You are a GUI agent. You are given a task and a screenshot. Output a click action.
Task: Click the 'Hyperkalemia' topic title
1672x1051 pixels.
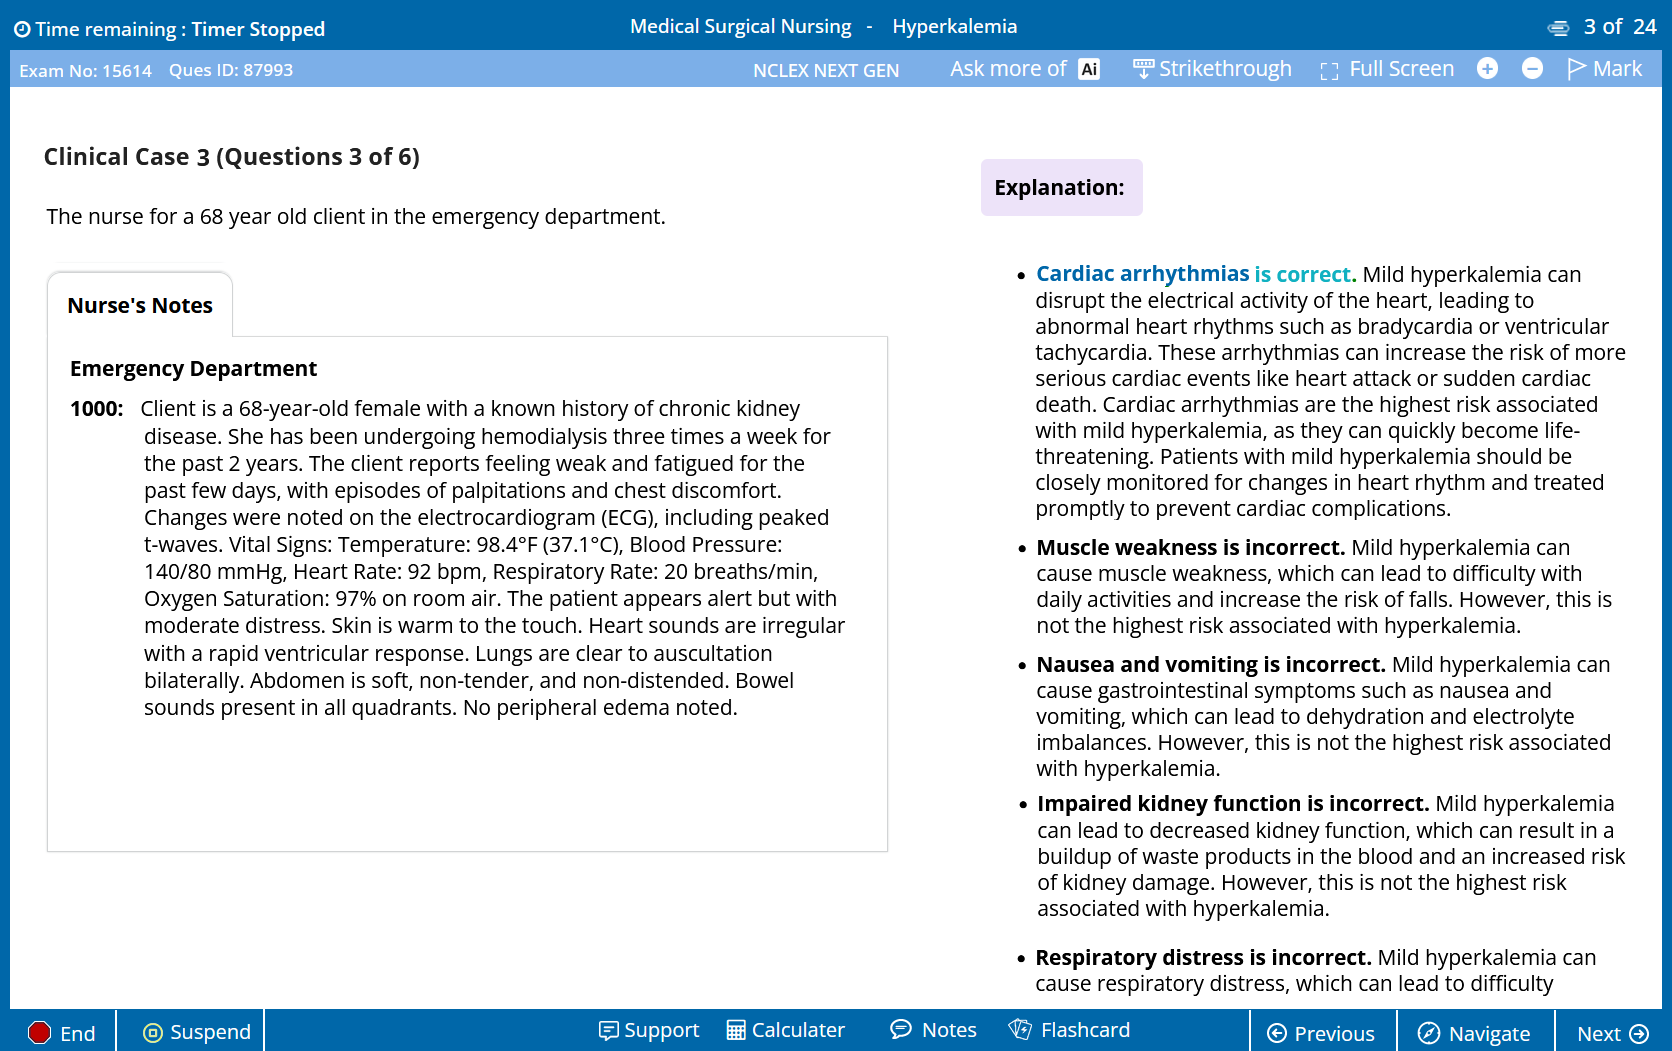pyautogui.click(x=955, y=27)
